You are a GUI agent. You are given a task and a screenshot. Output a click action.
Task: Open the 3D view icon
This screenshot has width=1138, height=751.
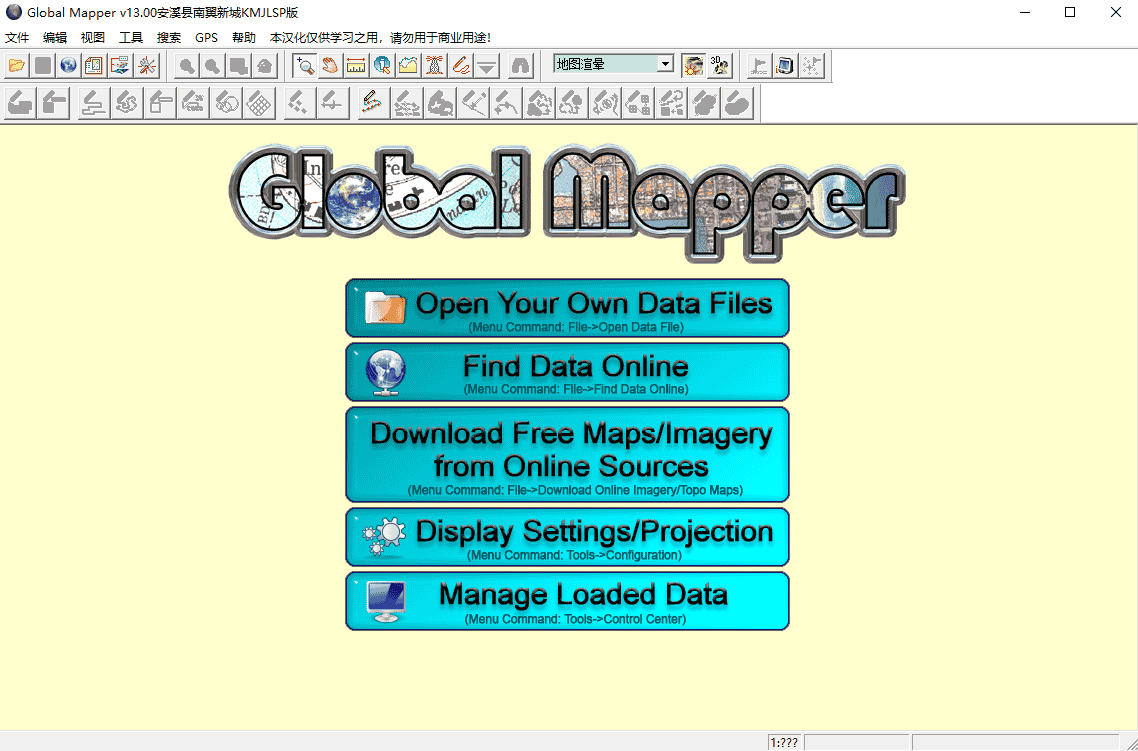point(719,66)
